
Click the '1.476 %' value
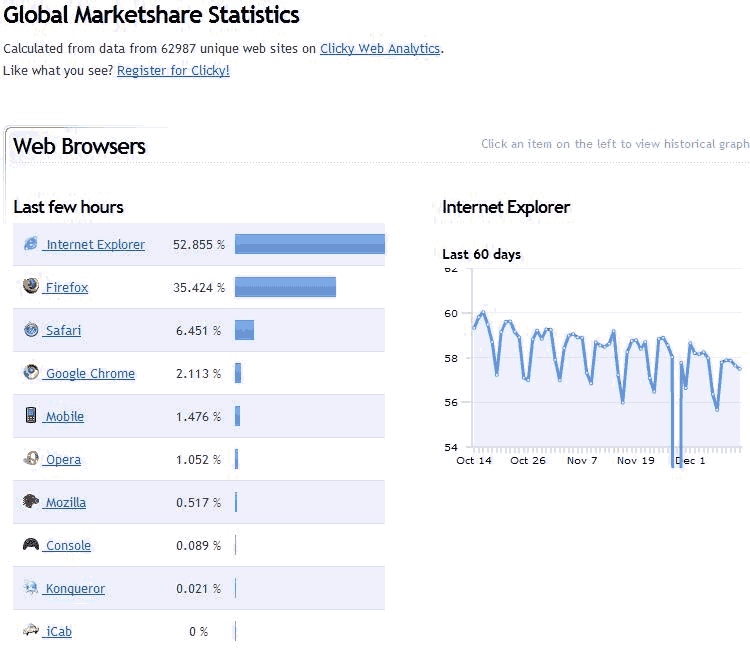[199, 417]
